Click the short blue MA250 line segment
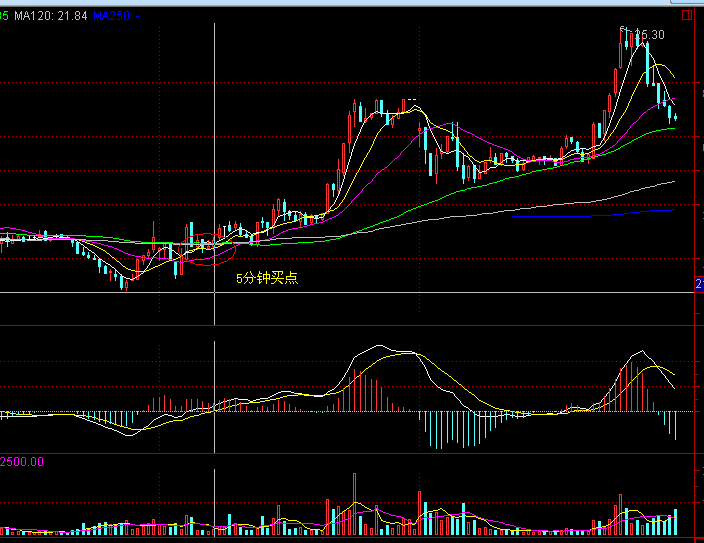The width and height of the screenshot is (704, 543). tap(560, 214)
